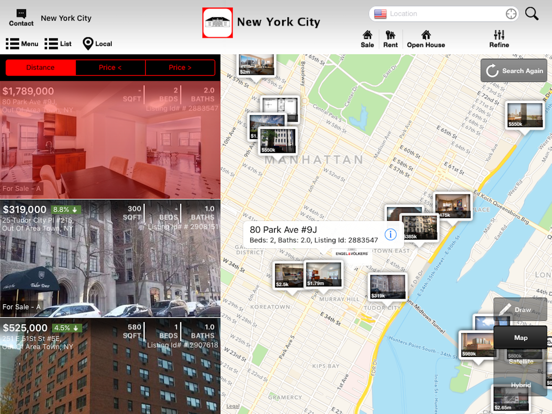Click Search Again button
Screen dimensions: 552x414
click(x=514, y=70)
